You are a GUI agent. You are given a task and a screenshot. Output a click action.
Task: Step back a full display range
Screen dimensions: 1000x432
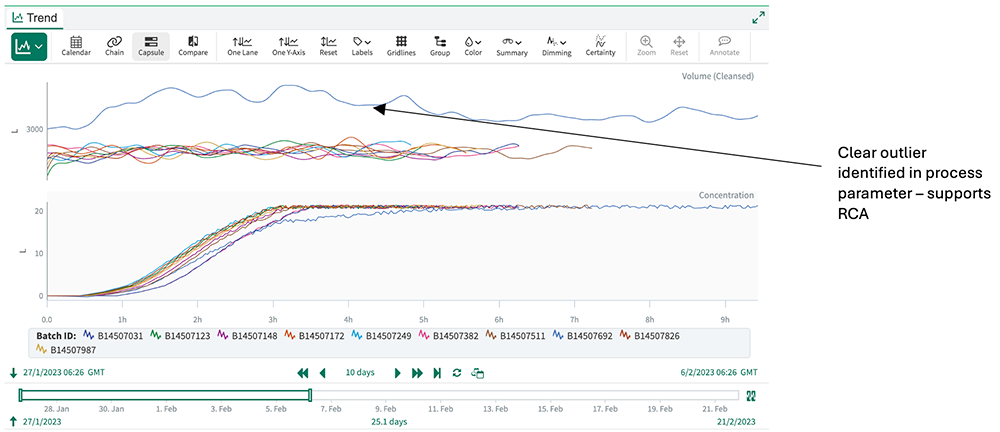[x=303, y=373]
